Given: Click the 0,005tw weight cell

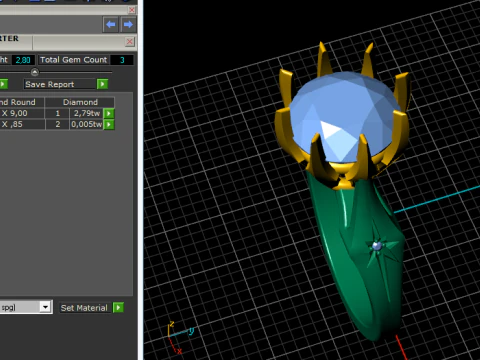Looking at the screenshot, I should click(x=86, y=124).
